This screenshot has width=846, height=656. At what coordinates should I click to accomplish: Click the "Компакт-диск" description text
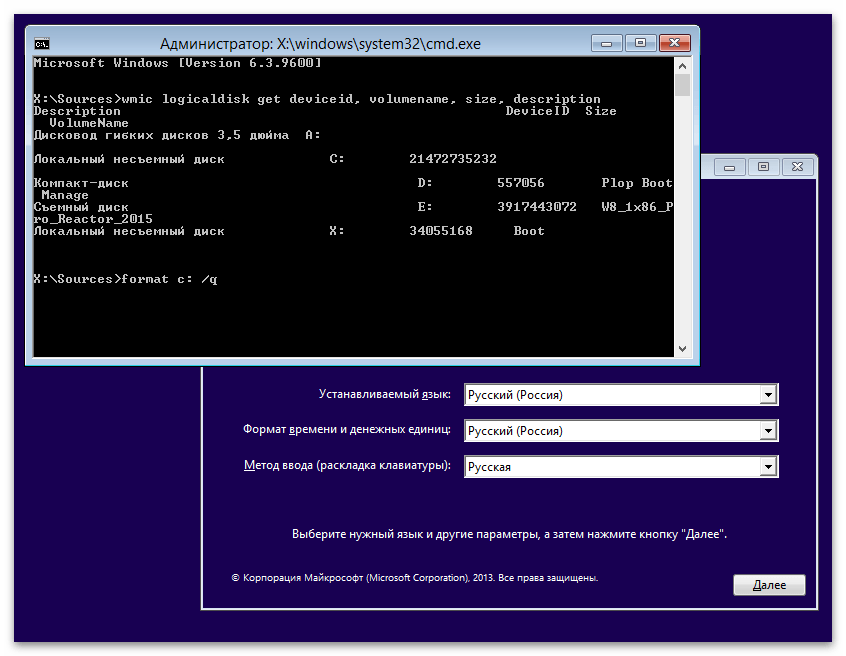[81, 183]
